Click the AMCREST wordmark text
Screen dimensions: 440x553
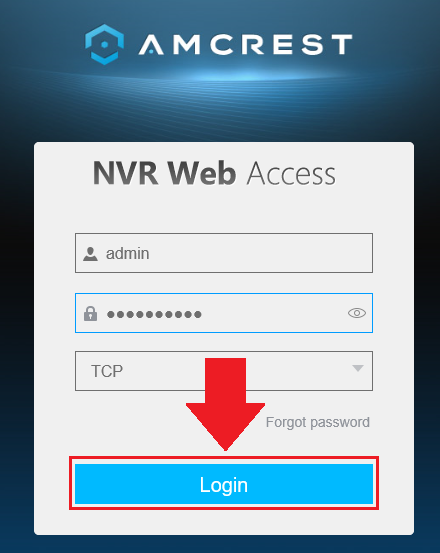pyautogui.click(x=245, y=44)
